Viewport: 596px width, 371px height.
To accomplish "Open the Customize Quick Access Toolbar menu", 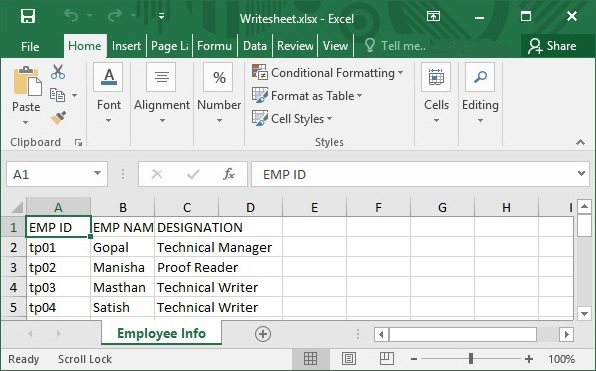I will [162, 16].
